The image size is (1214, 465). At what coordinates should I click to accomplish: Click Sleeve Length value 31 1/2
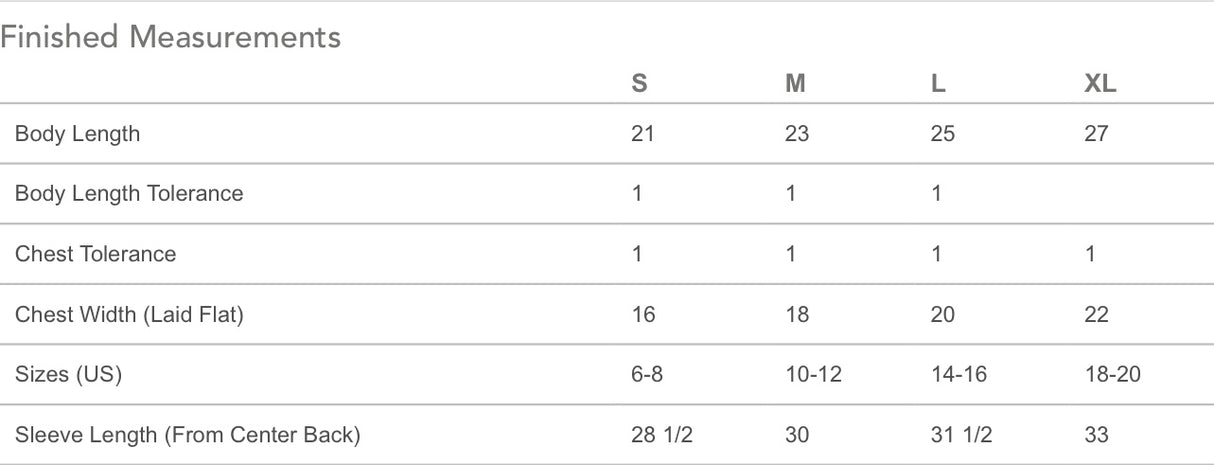(959, 435)
